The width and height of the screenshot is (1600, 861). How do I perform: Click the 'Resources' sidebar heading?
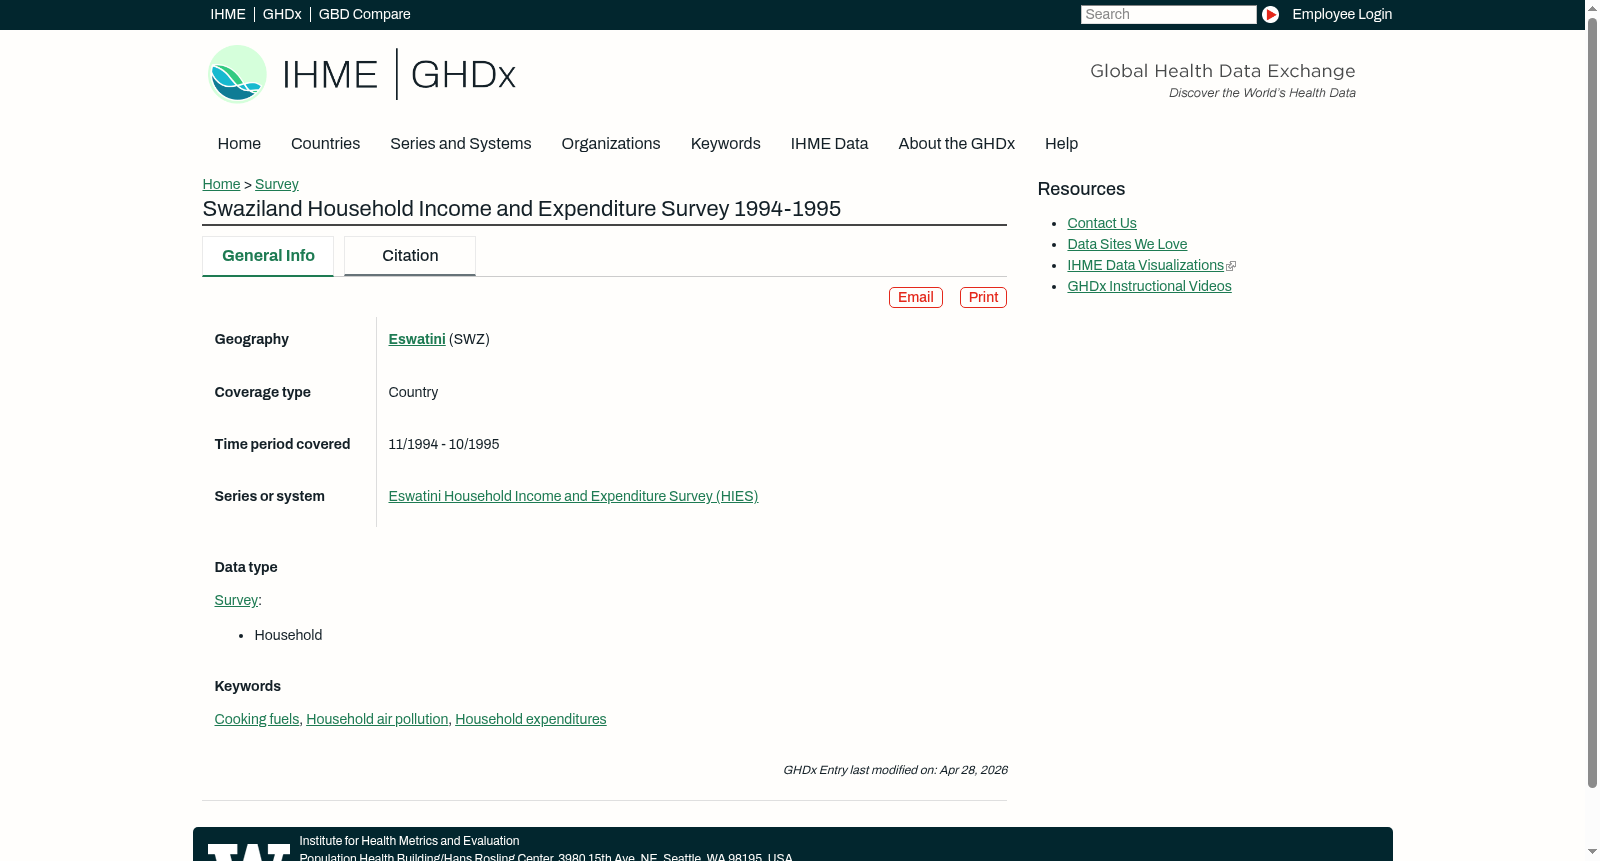tap(1081, 189)
